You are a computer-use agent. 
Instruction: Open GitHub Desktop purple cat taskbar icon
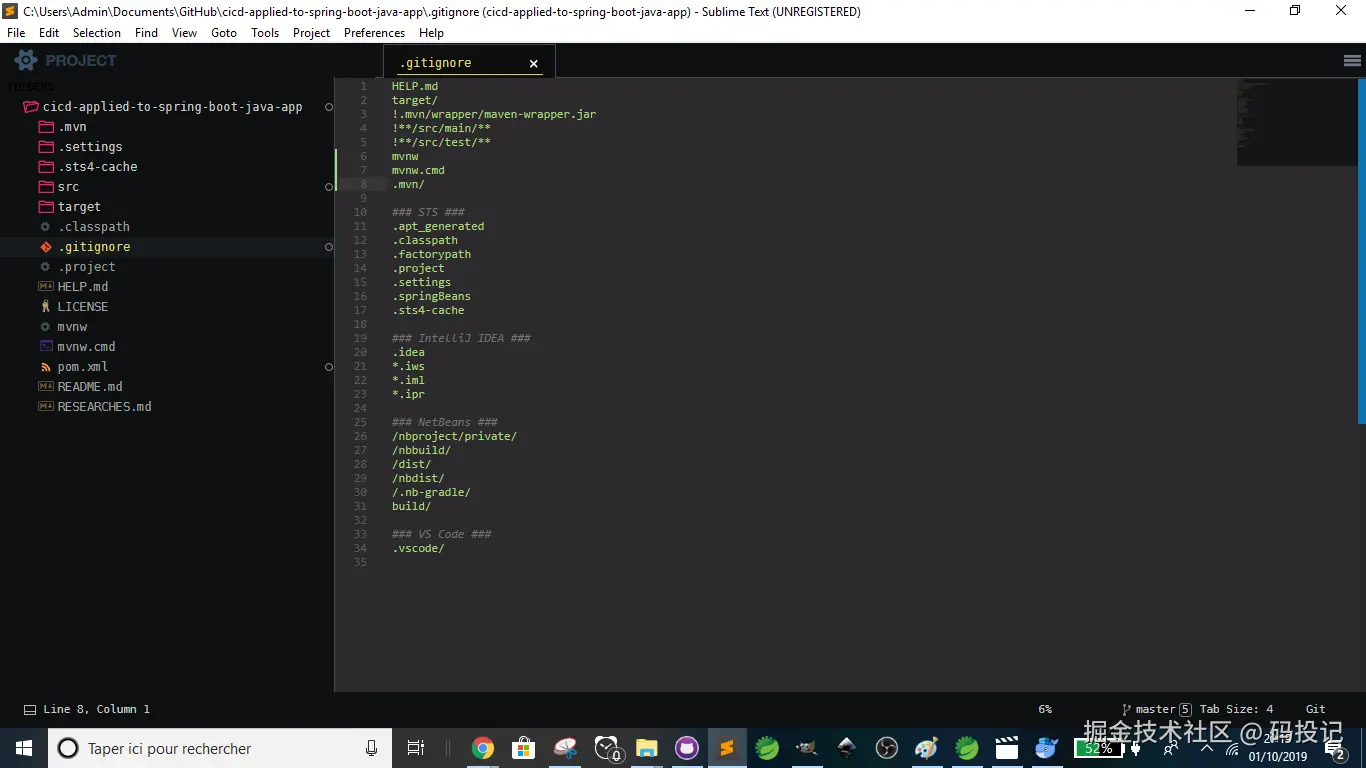pos(686,748)
